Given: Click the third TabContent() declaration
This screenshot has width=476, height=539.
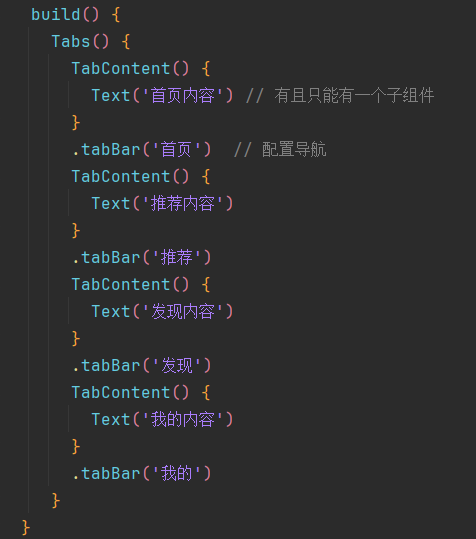Looking at the screenshot, I should [130, 284].
